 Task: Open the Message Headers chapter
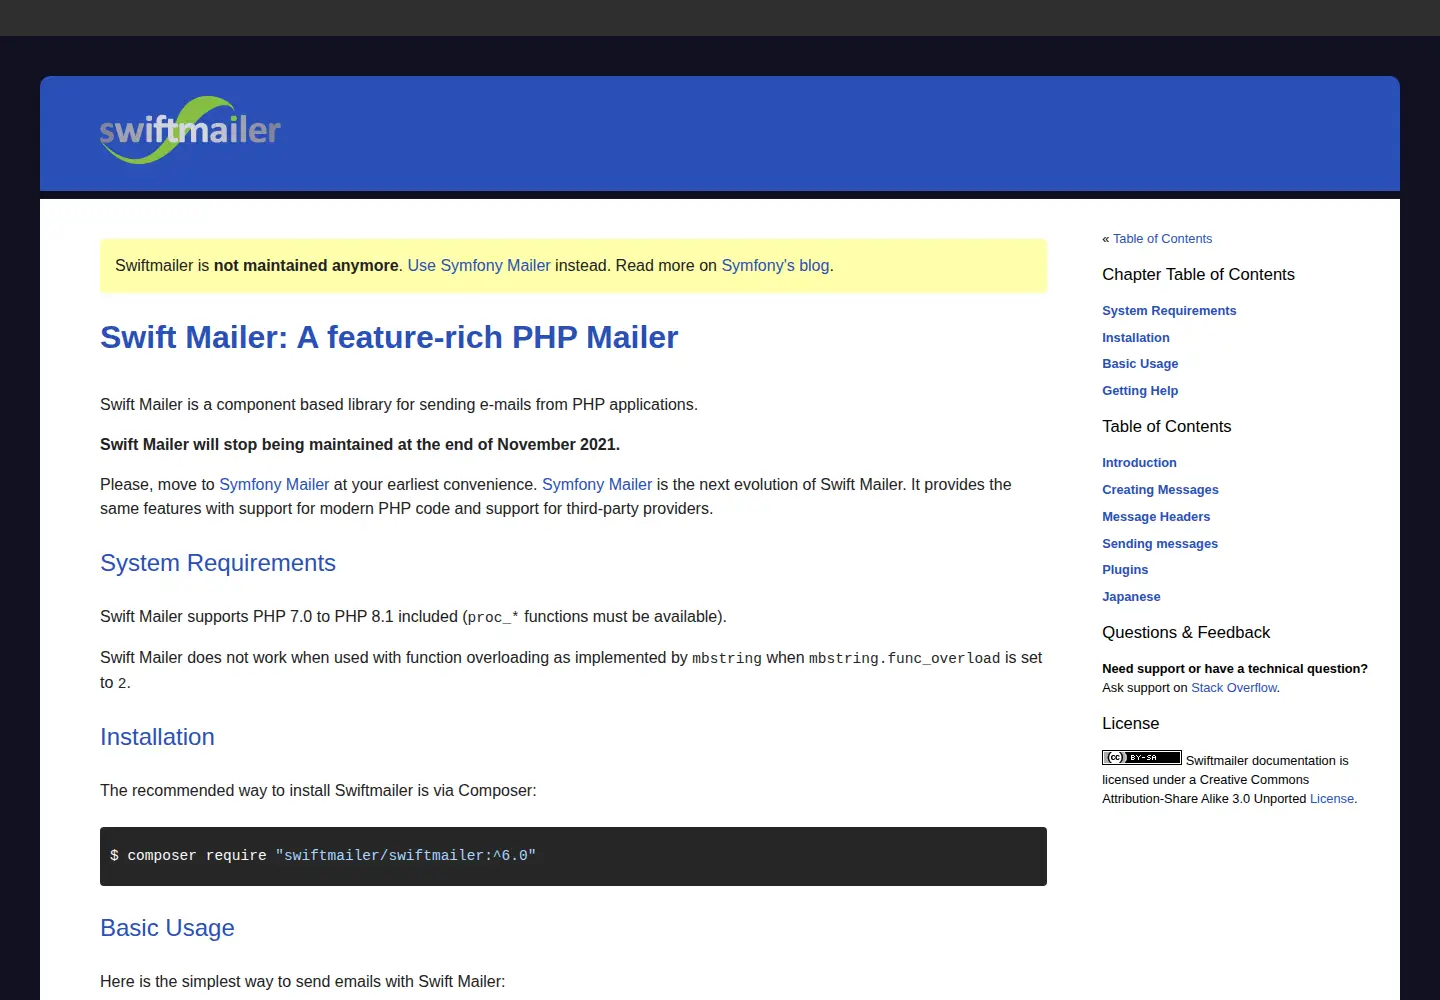coord(1156,517)
